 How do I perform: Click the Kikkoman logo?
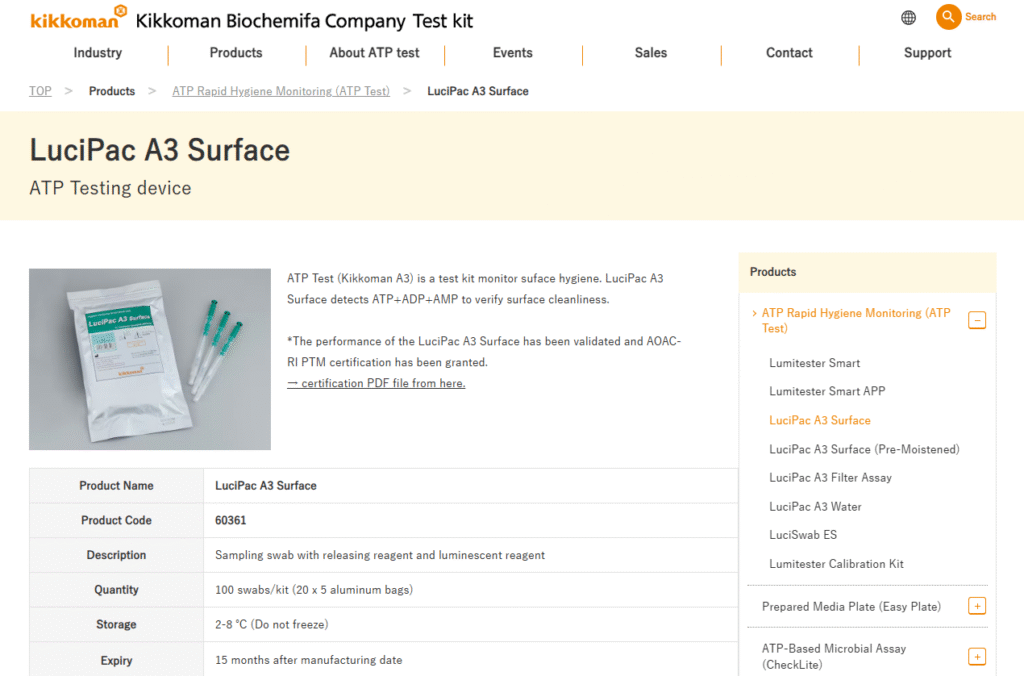coord(78,18)
